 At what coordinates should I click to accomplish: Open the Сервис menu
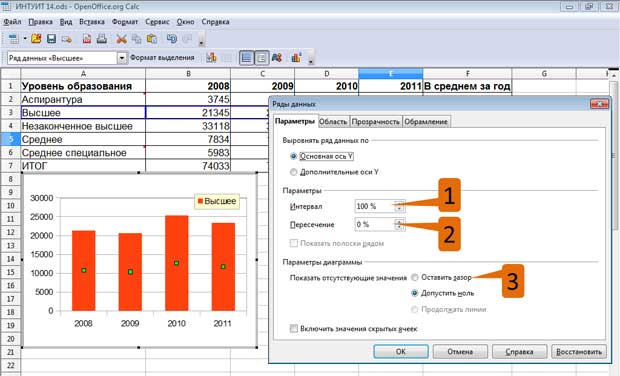[x=157, y=22]
